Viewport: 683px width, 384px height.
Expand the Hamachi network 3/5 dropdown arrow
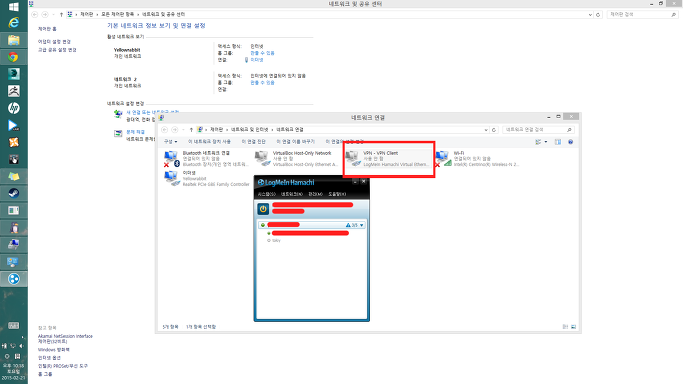tap(362, 225)
